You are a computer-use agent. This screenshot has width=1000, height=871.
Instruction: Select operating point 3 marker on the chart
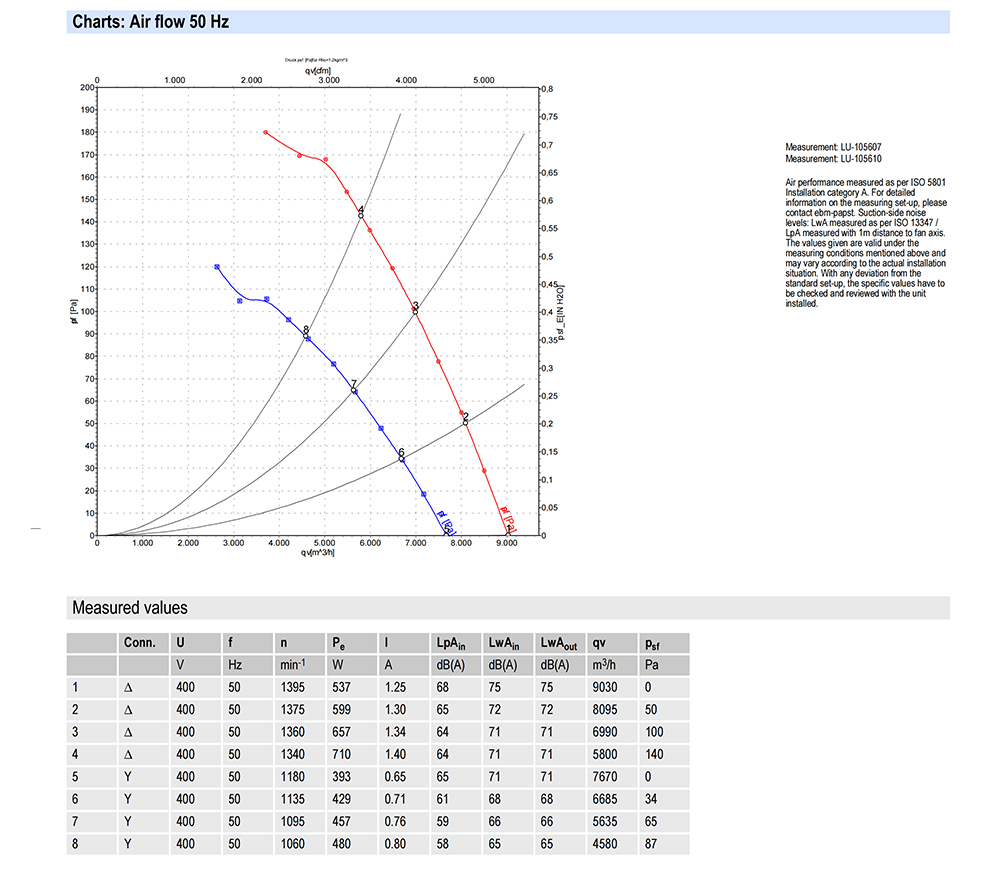pos(415,311)
